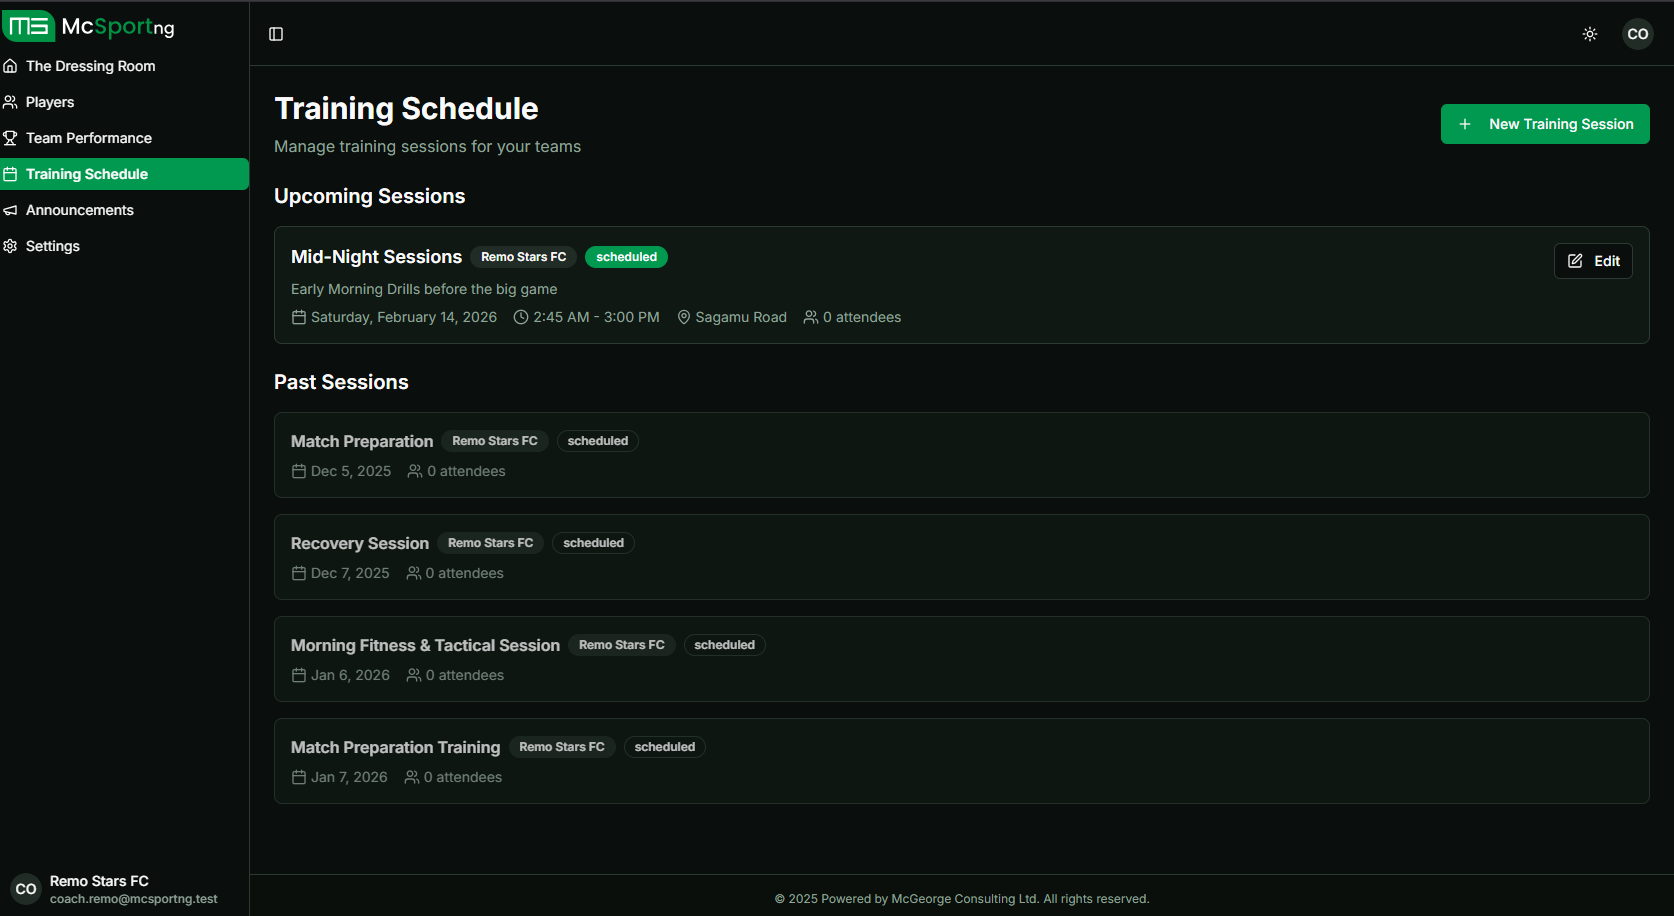Edit the Mid-Night Sessions entry
The height and width of the screenshot is (916, 1674).
(1593, 260)
